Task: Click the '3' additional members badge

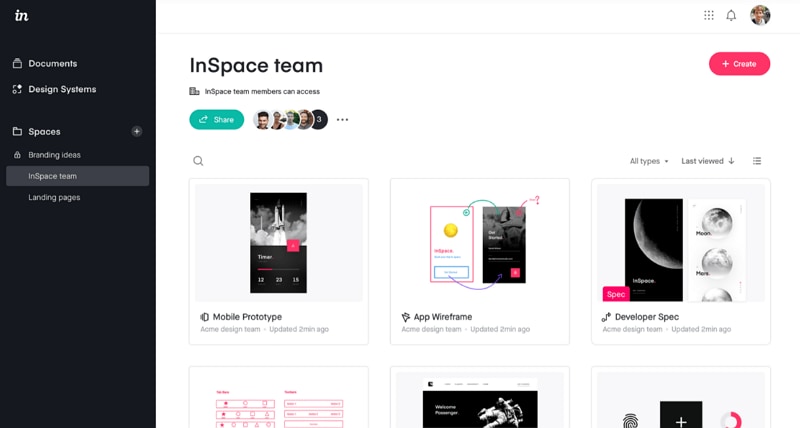Action: pyautogui.click(x=319, y=119)
